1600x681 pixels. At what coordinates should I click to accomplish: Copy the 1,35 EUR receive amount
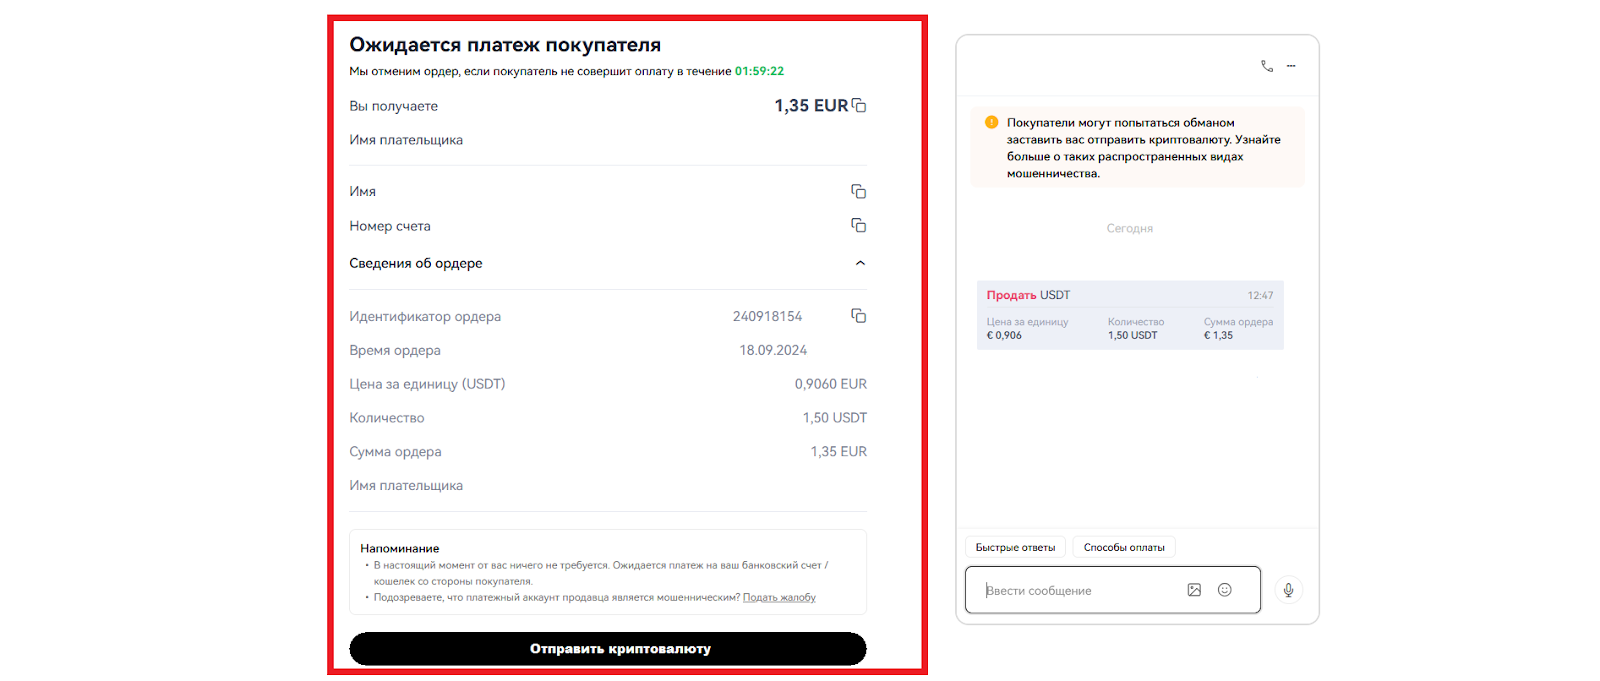point(859,106)
